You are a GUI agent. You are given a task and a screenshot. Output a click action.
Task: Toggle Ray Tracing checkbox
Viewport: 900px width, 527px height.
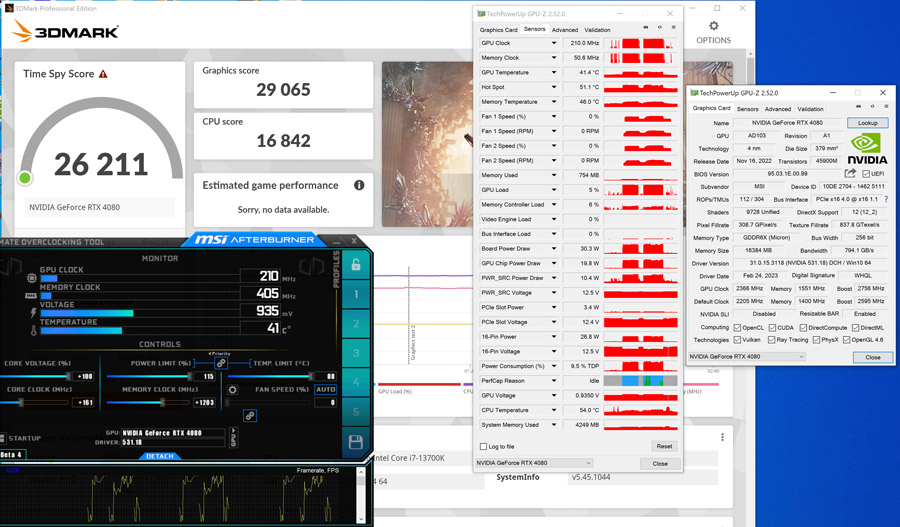pyautogui.click(x=771, y=340)
